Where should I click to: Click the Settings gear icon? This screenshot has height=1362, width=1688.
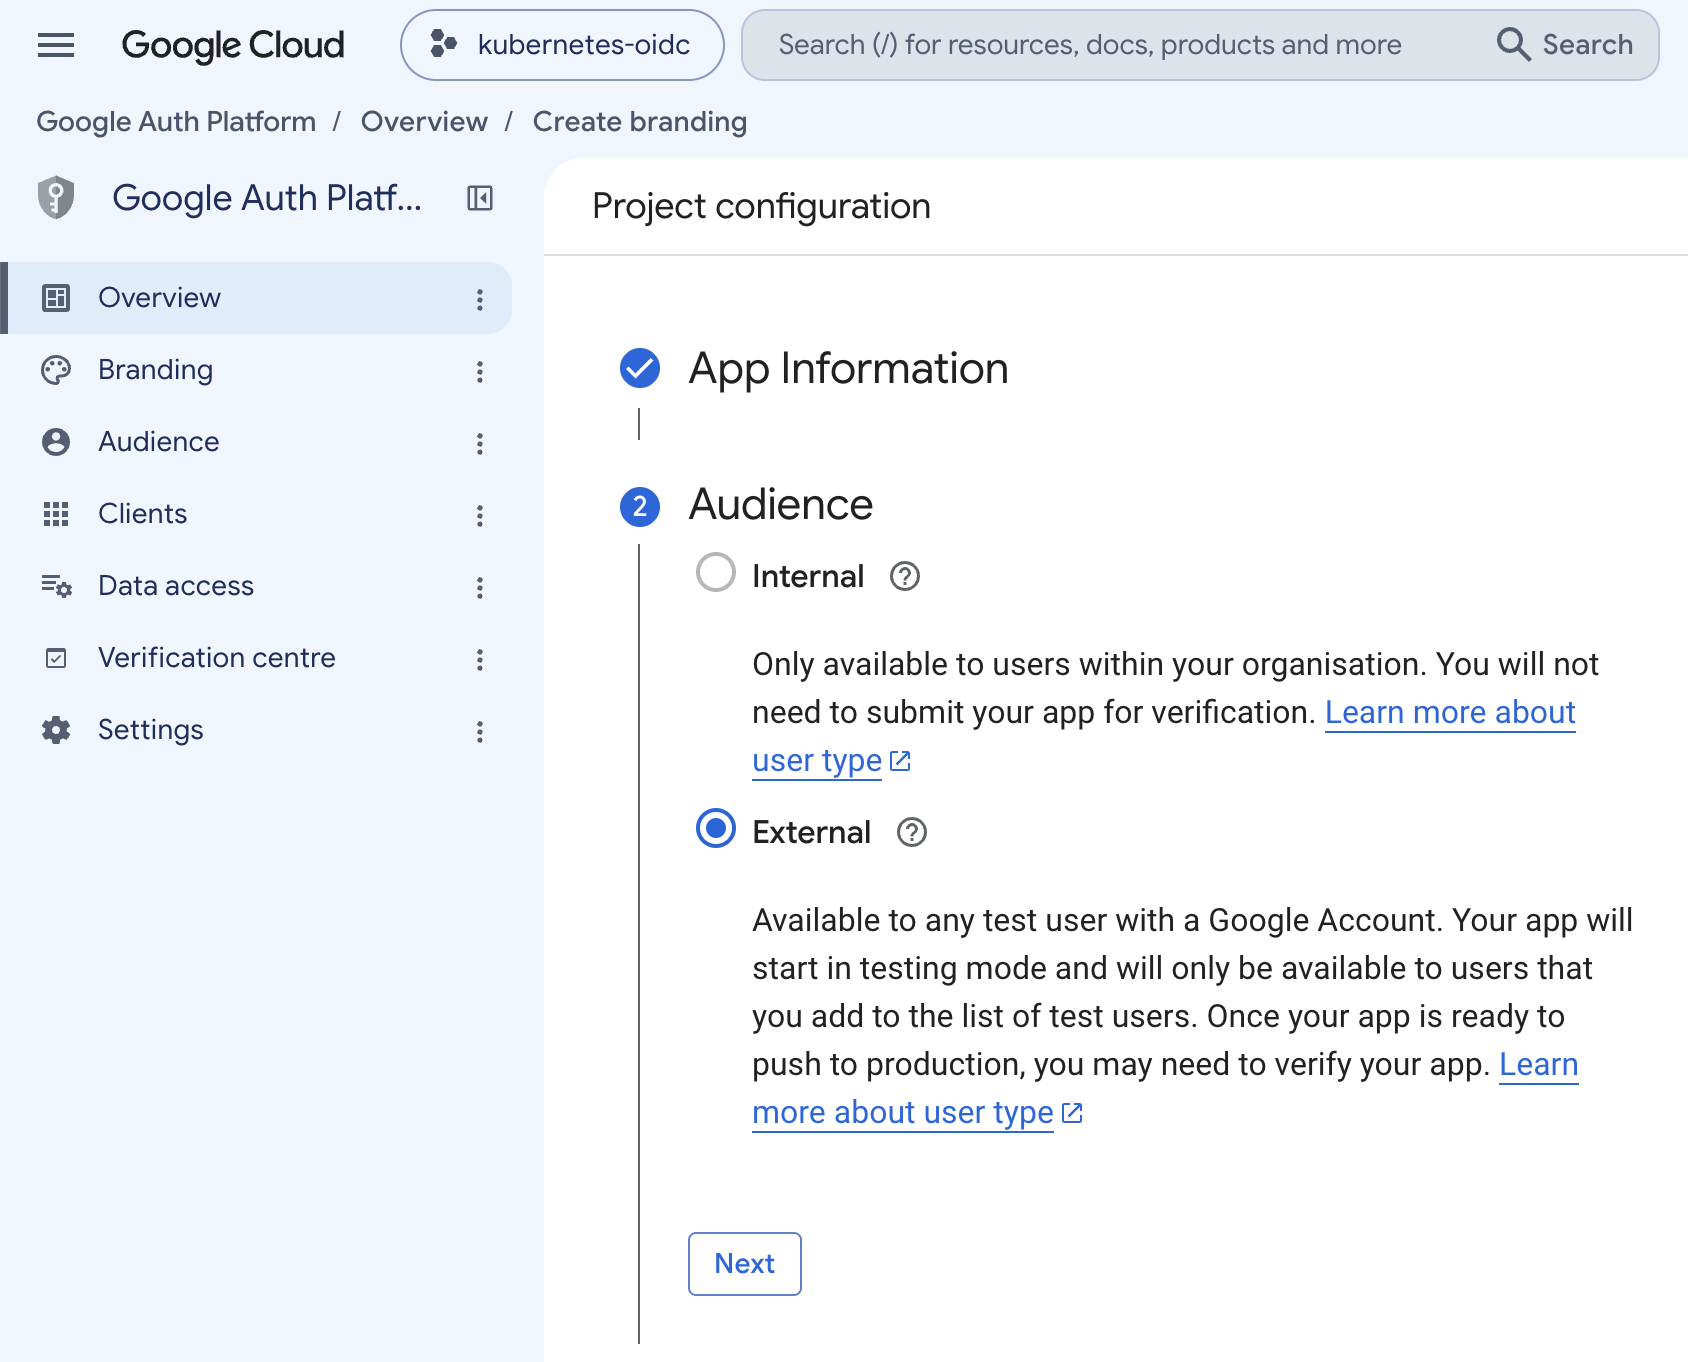[x=56, y=730]
